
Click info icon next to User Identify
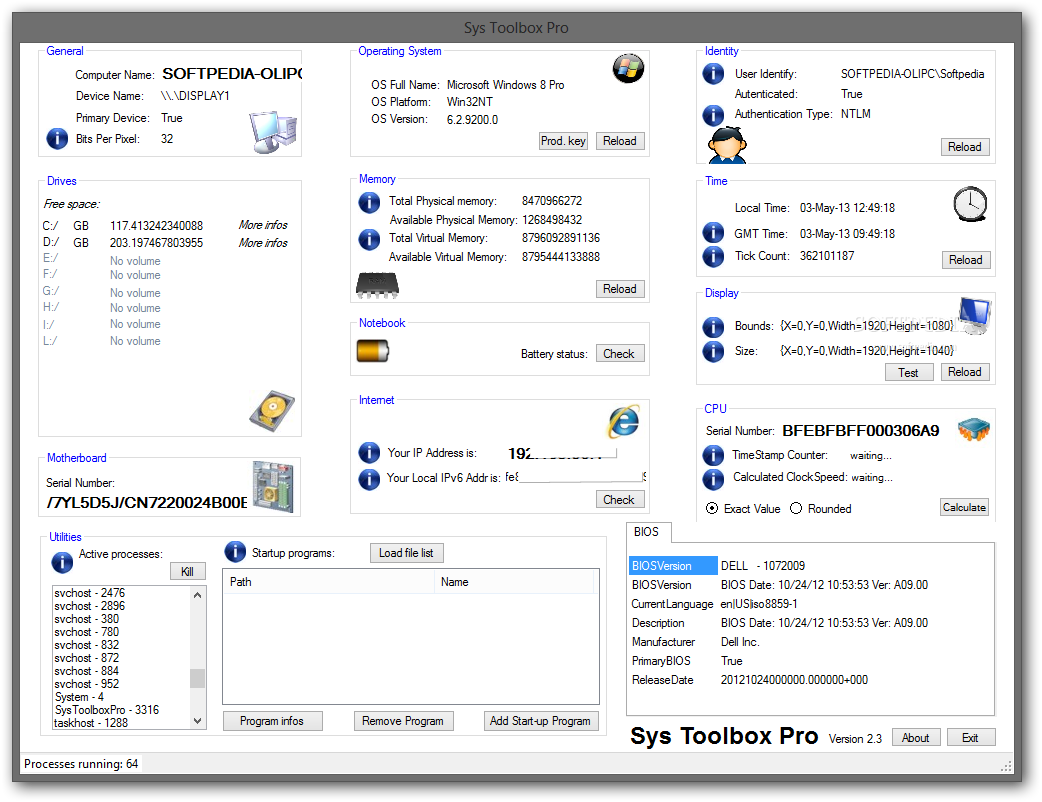click(x=713, y=73)
